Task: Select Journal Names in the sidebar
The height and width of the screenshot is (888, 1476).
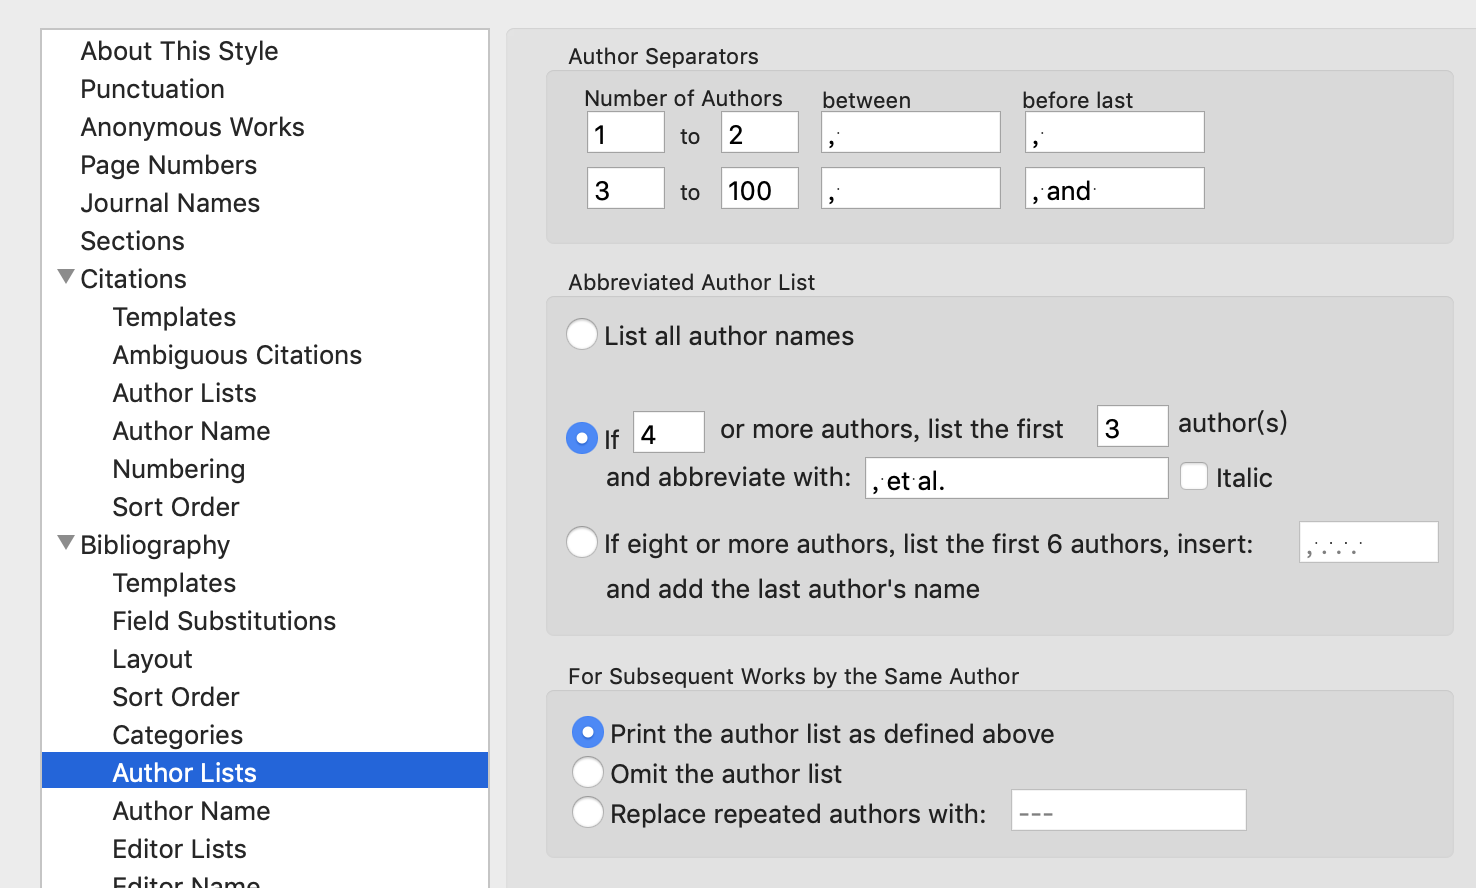Action: 170,203
